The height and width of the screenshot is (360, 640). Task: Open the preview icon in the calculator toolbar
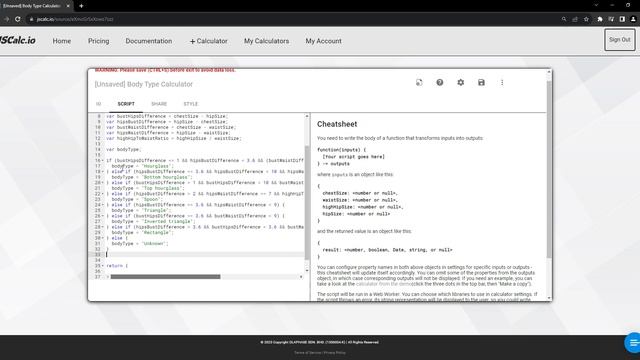419,82
